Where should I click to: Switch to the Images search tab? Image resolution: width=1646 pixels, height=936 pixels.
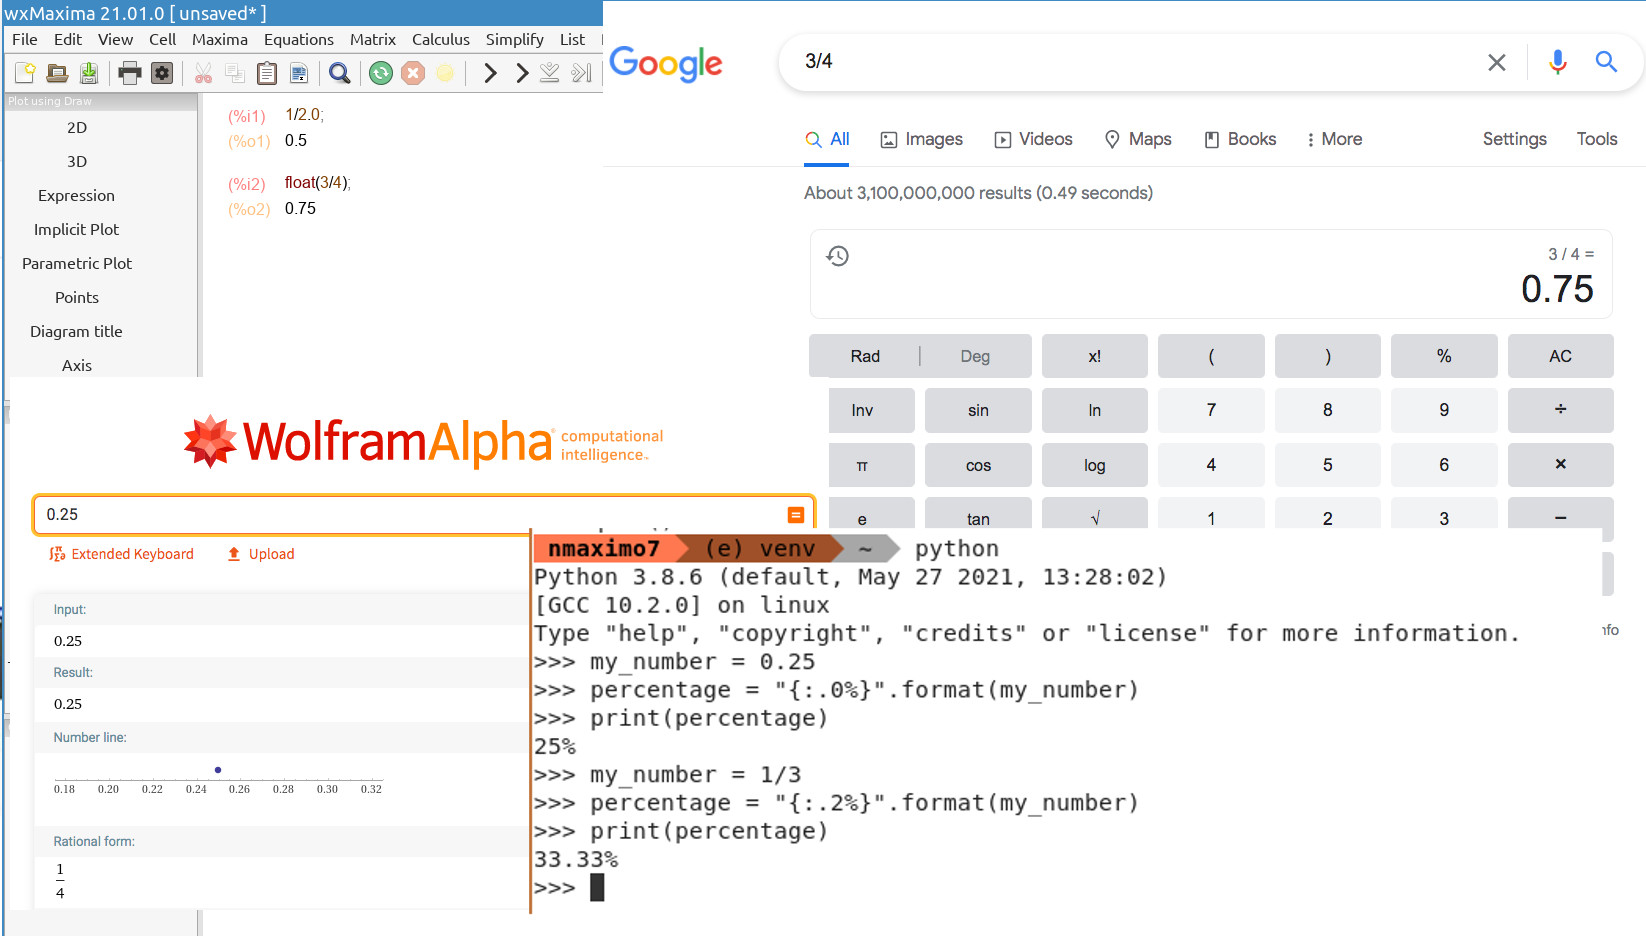(x=921, y=139)
